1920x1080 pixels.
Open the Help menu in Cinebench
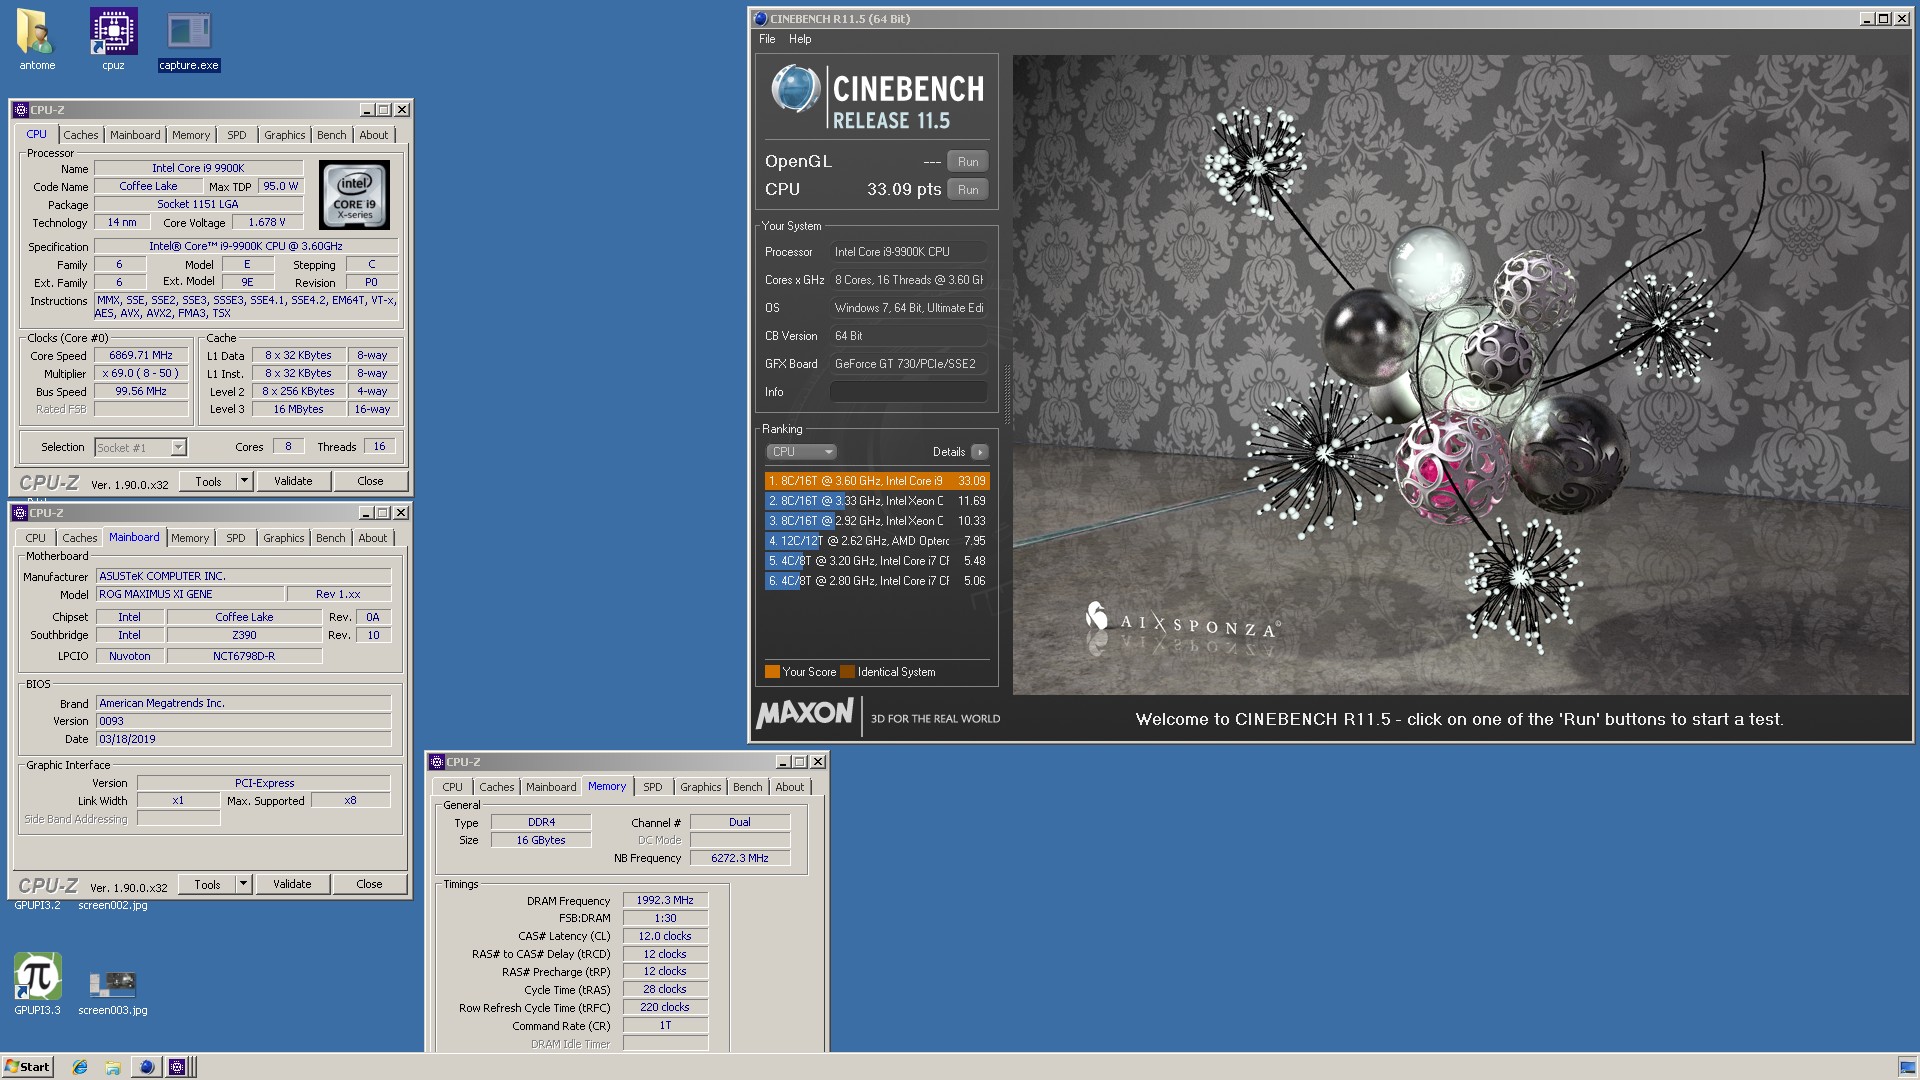pyautogui.click(x=800, y=39)
